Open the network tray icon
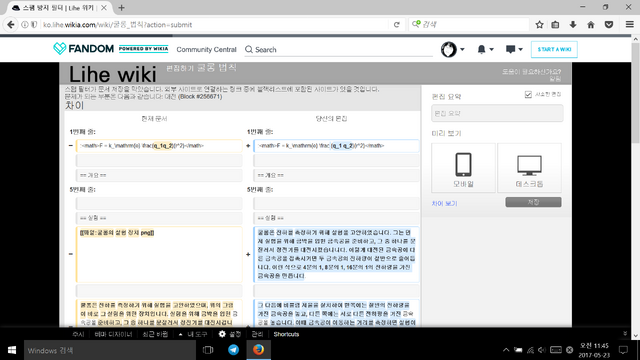The image size is (640, 360). click(x=530, y=350)
